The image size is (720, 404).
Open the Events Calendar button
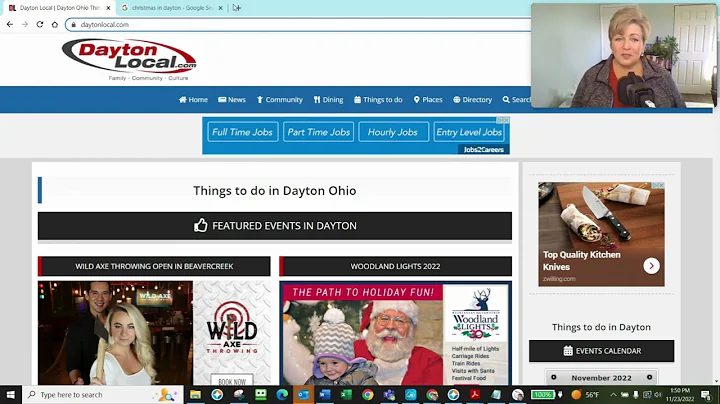tap(602, 351)
